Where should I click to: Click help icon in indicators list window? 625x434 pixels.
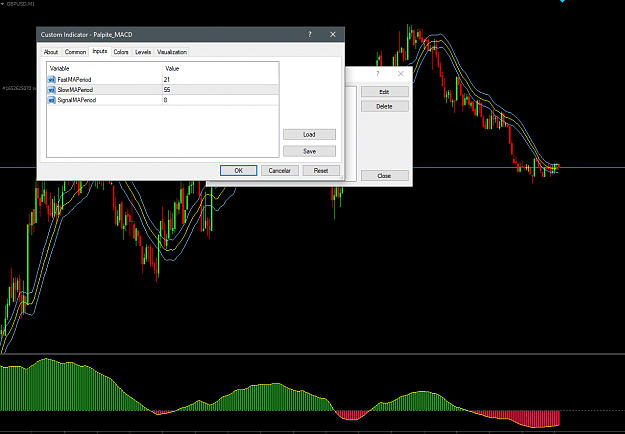(x=377, y=74)
